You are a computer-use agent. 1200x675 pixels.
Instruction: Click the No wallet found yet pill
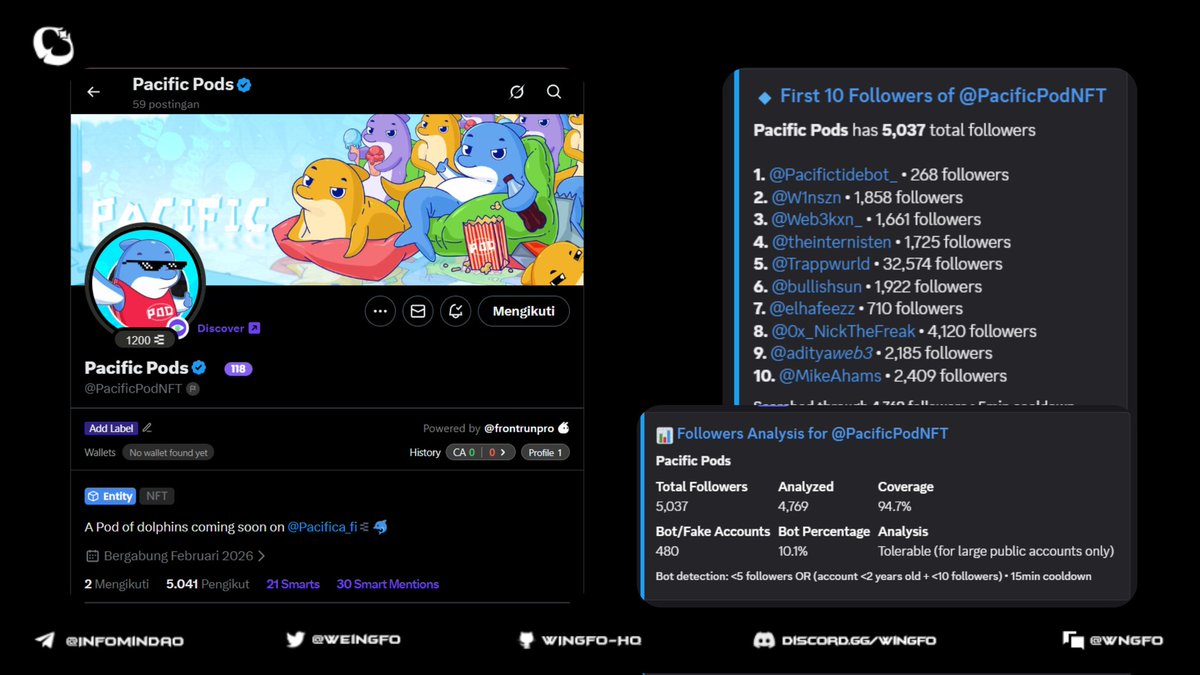168,452
